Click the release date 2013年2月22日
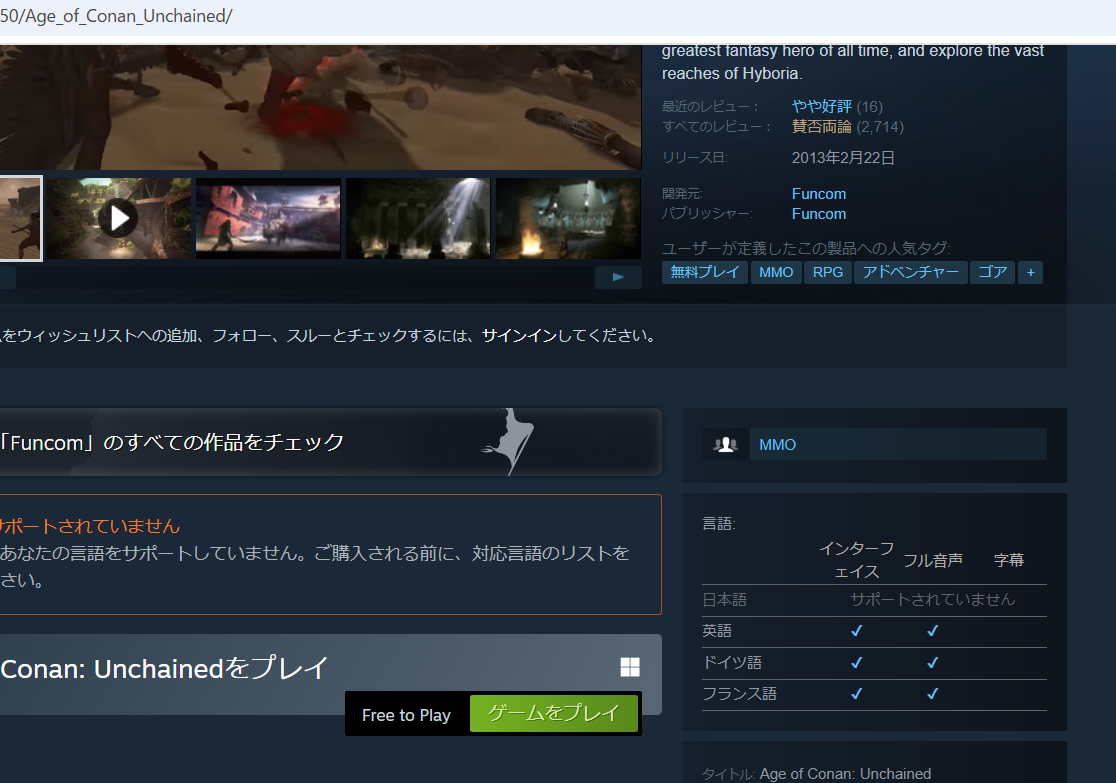 (843, 157)
